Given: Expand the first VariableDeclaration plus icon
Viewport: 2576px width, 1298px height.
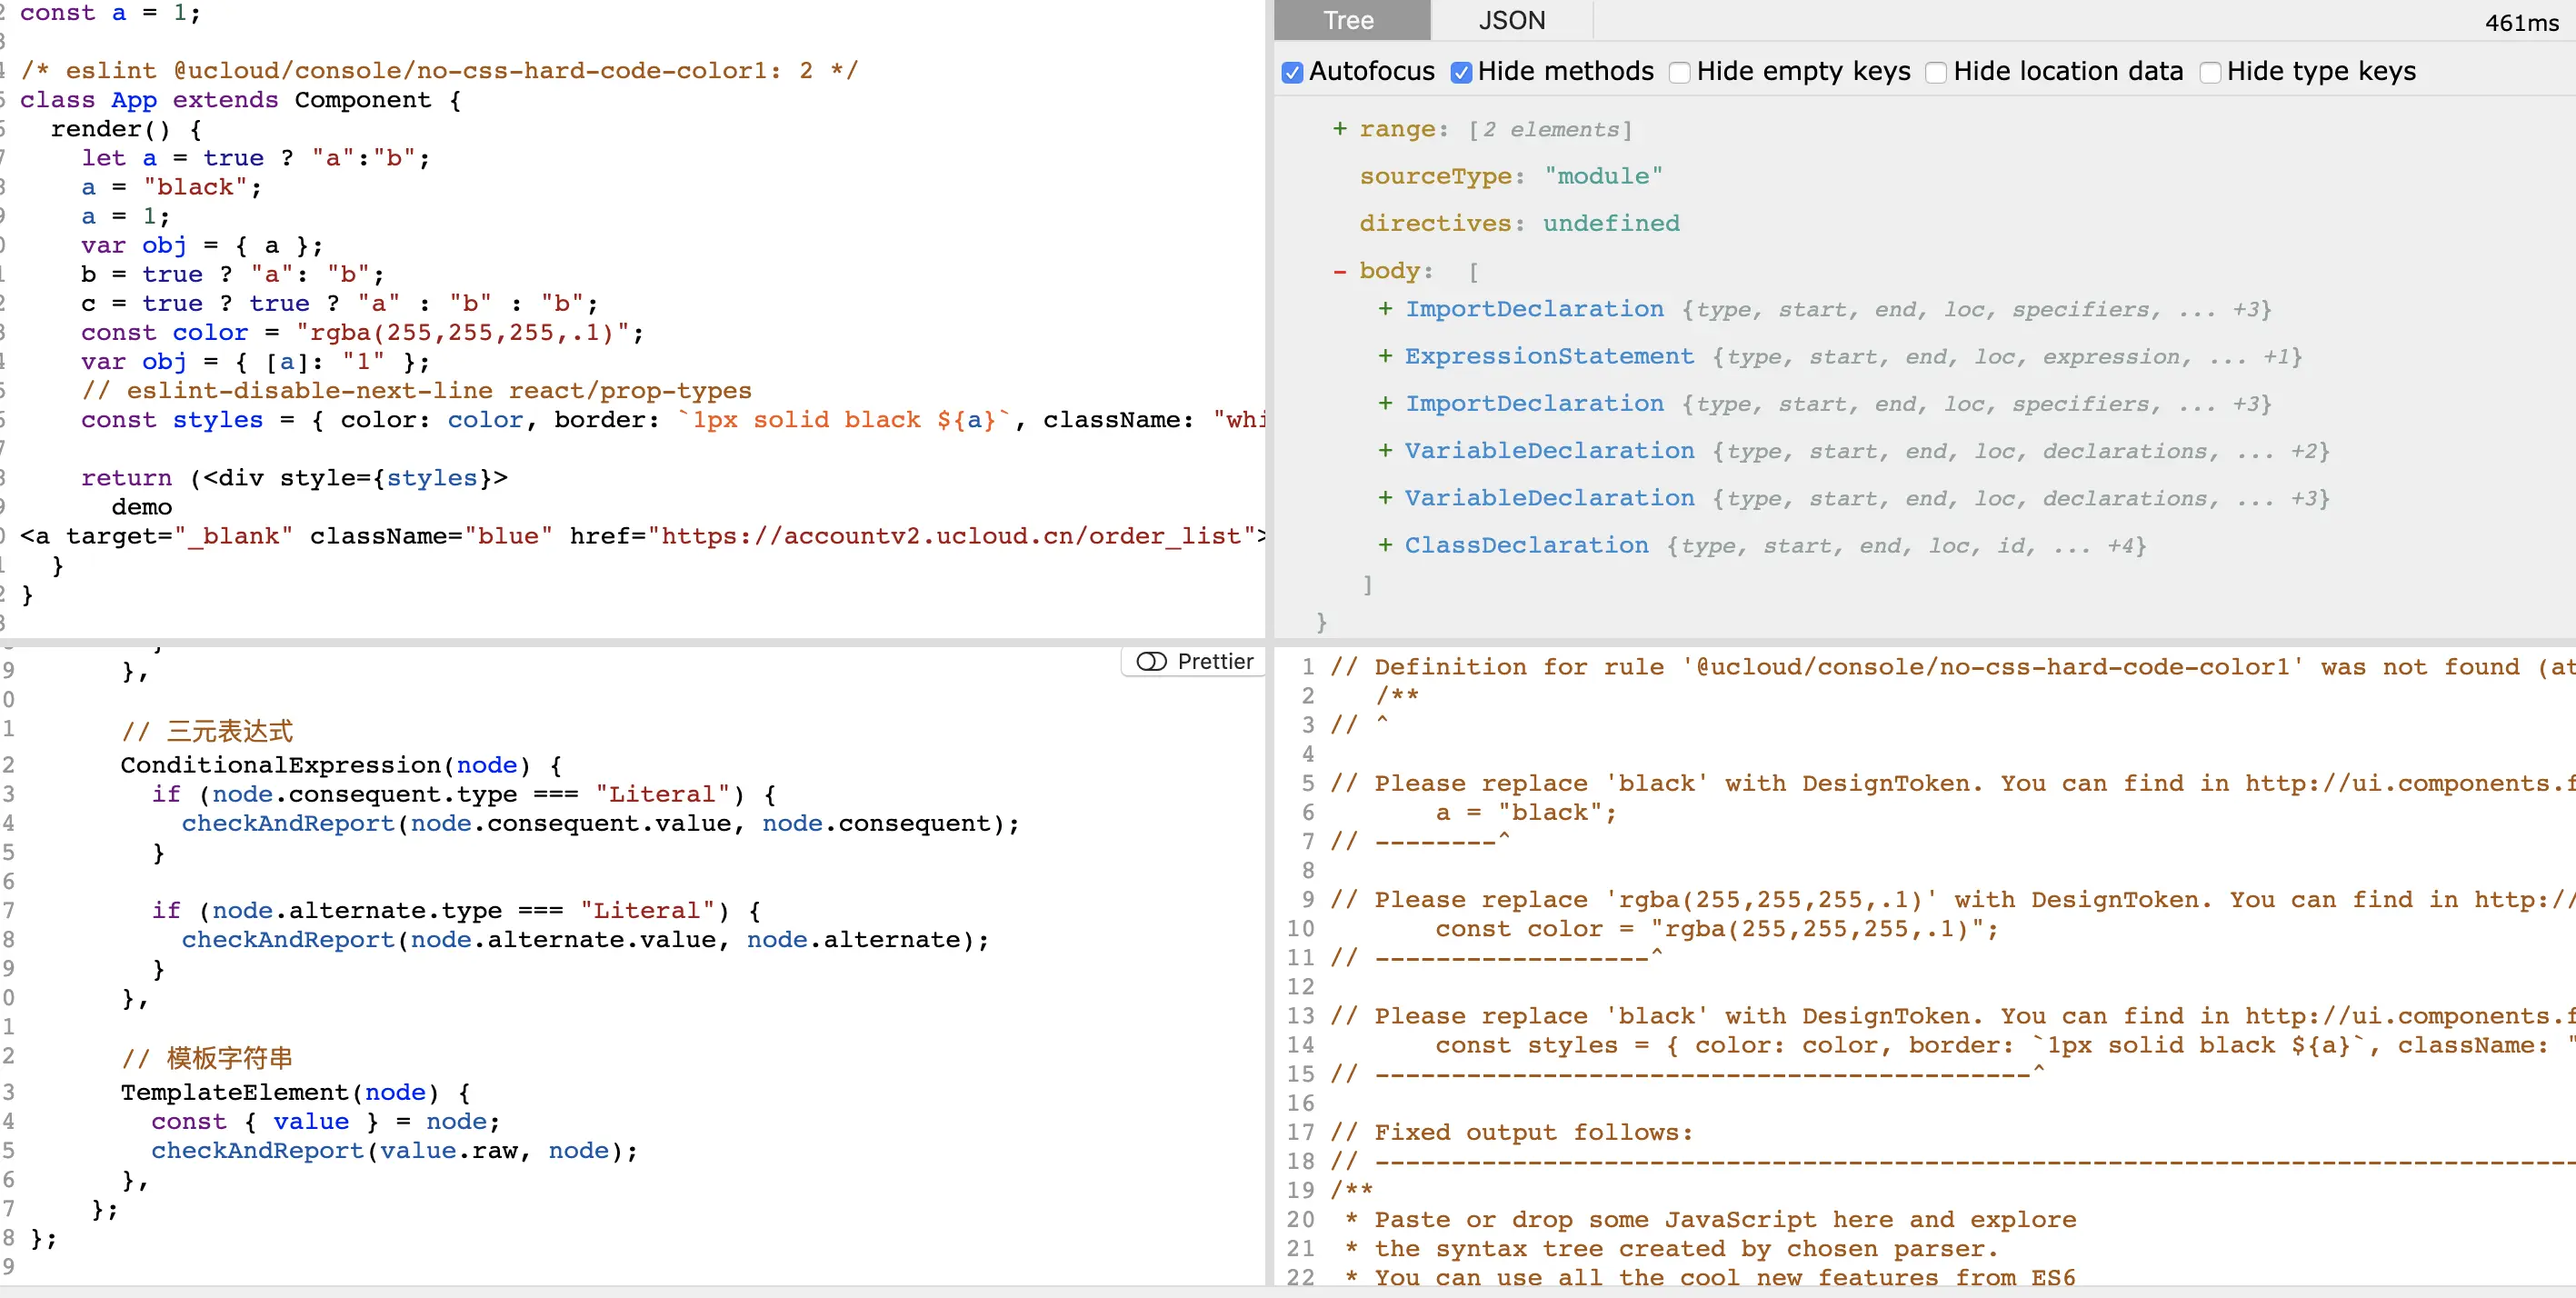Looking at the screenshot, I should [x=1385, y=451].
